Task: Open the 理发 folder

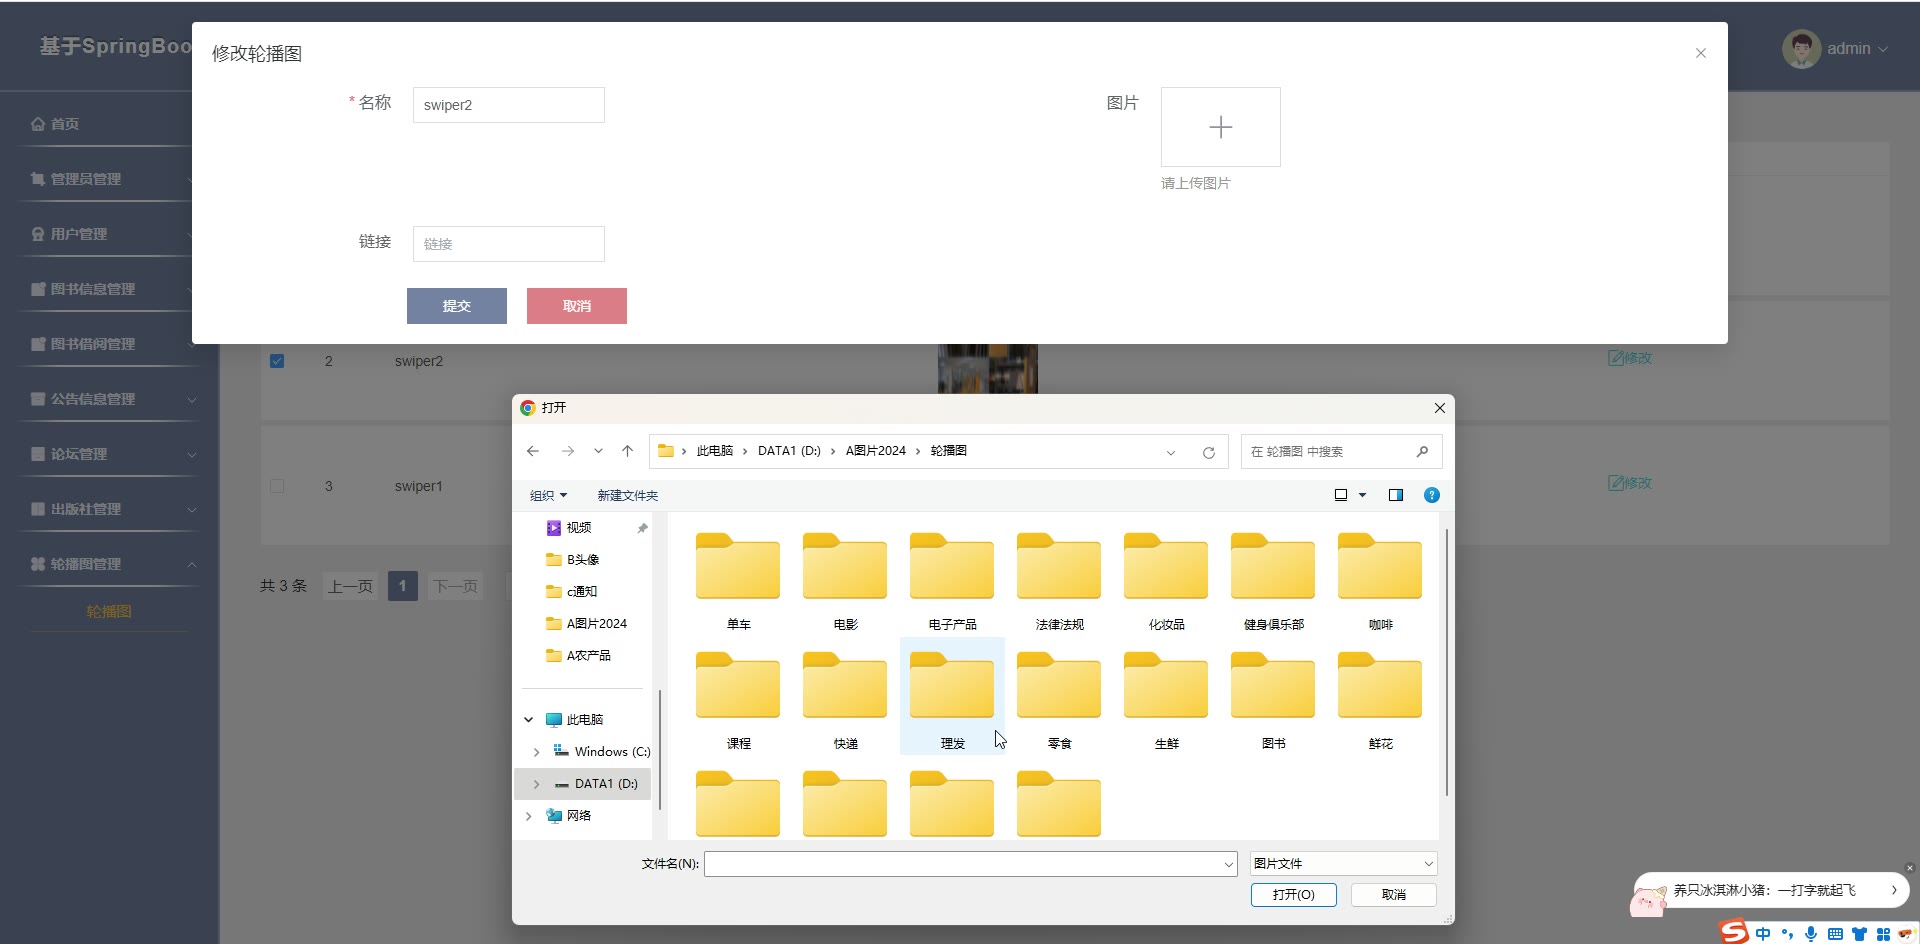Action: pyautogui.click(x=951, y=696)
